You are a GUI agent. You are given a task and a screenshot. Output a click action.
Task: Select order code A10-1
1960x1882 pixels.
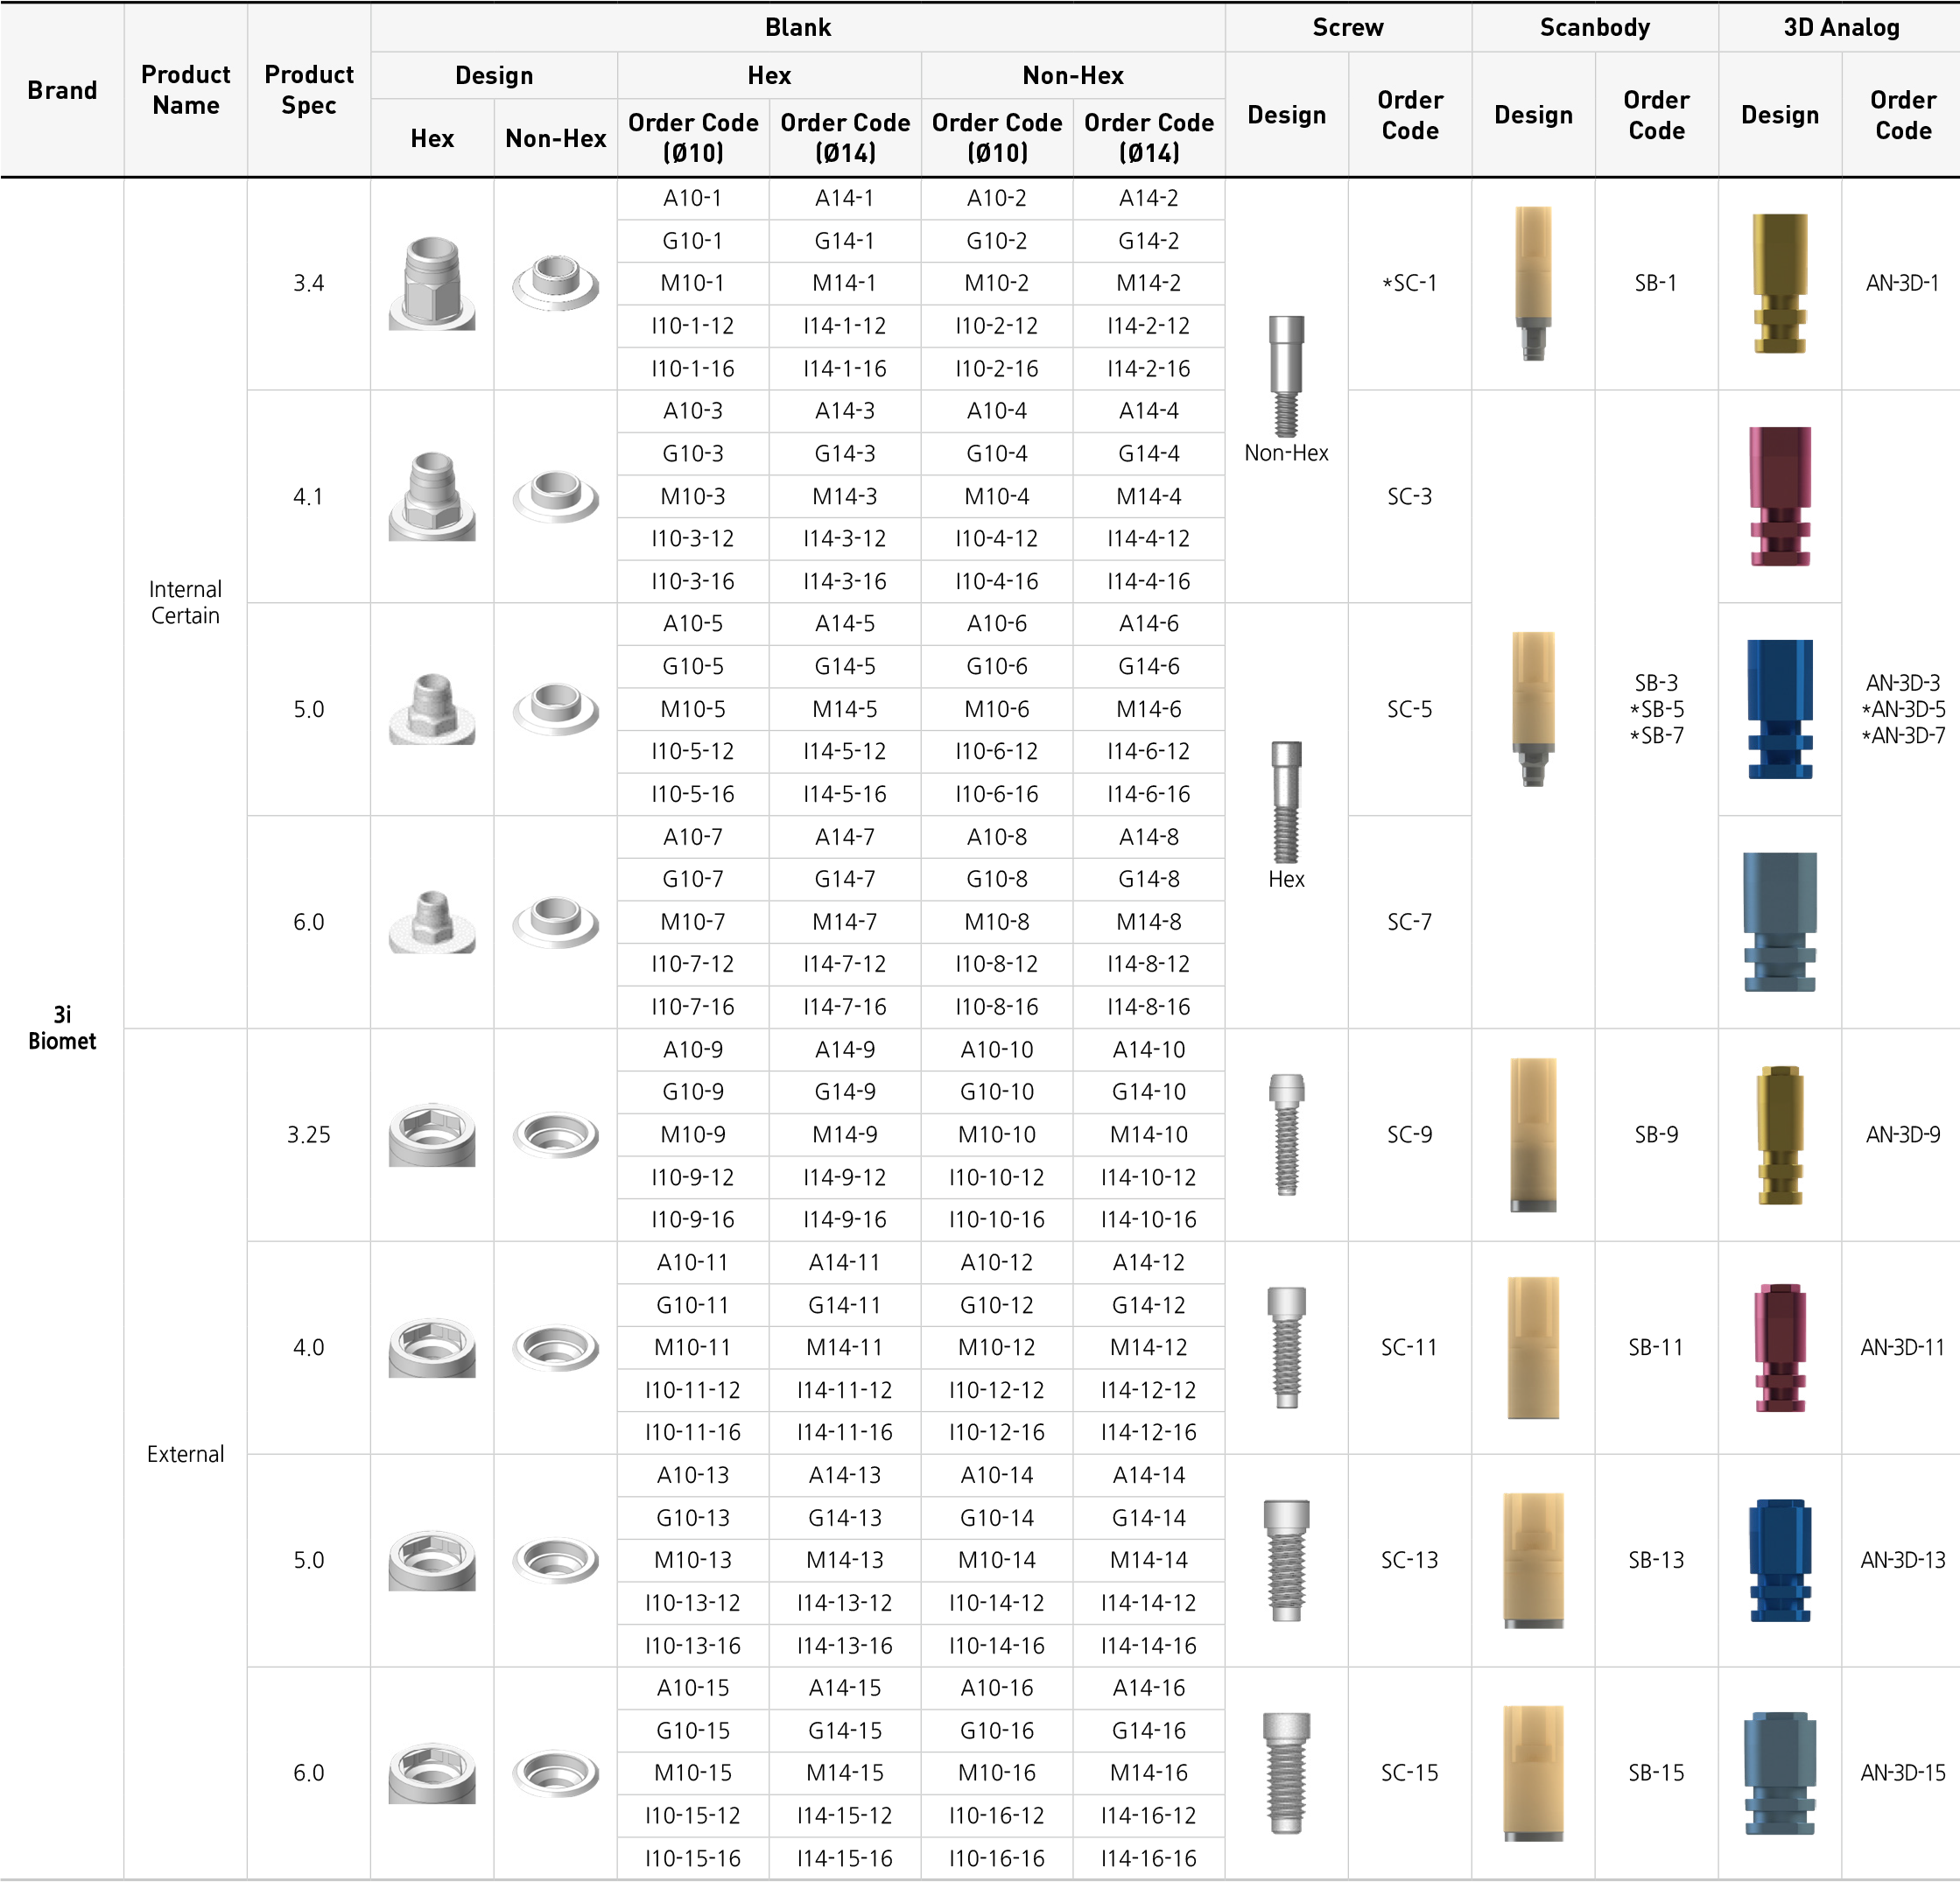(693, 198)
